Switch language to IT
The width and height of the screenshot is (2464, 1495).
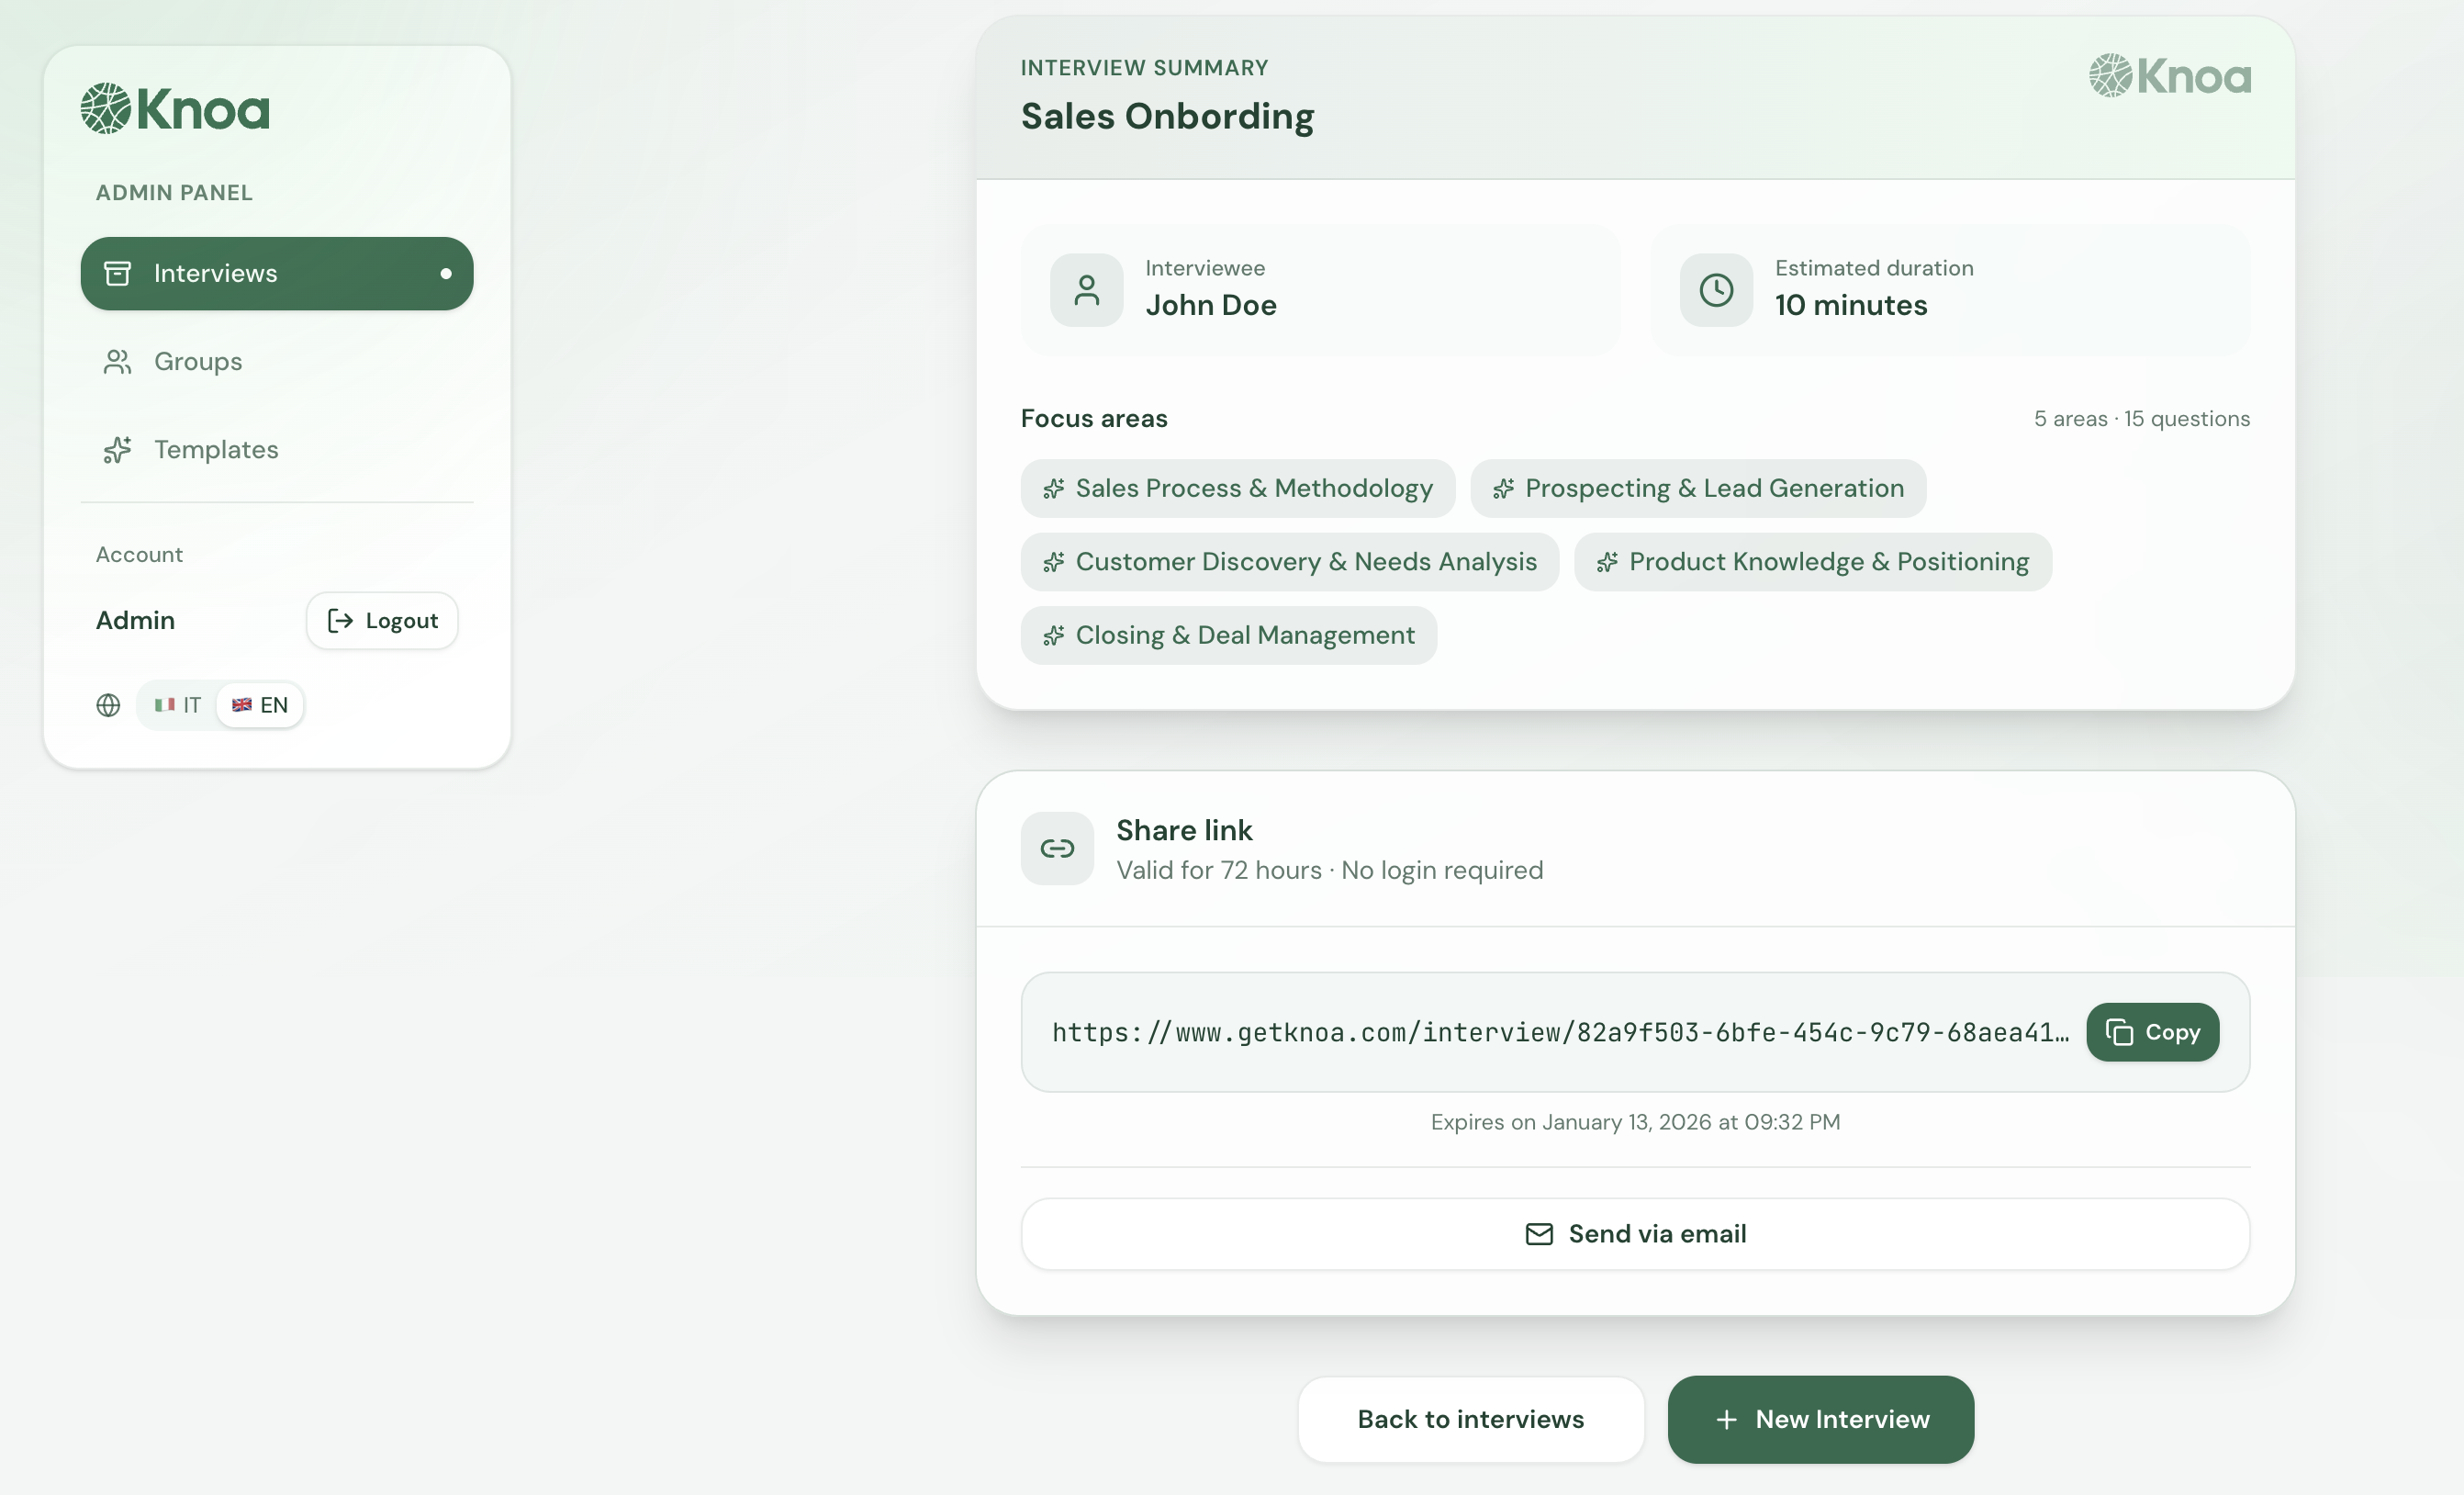tap(177, 705)
